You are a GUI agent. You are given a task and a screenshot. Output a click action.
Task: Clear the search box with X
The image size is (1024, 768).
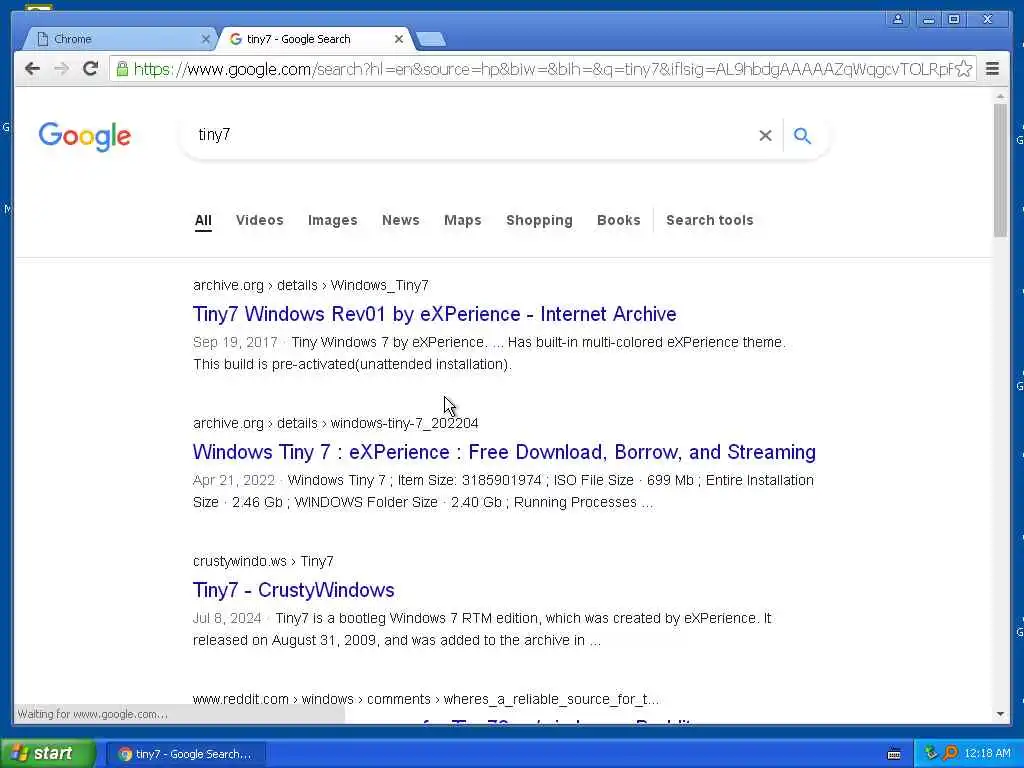pos(765,135)
